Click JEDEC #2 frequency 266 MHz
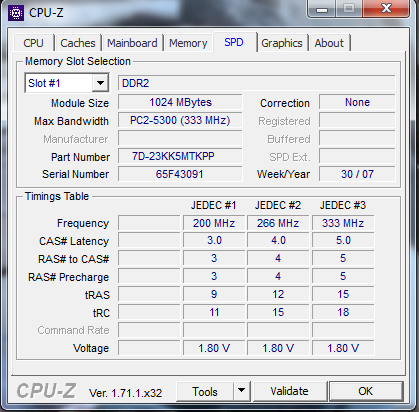Viewport: 419px width, 412px height. [x=278, y=223]
